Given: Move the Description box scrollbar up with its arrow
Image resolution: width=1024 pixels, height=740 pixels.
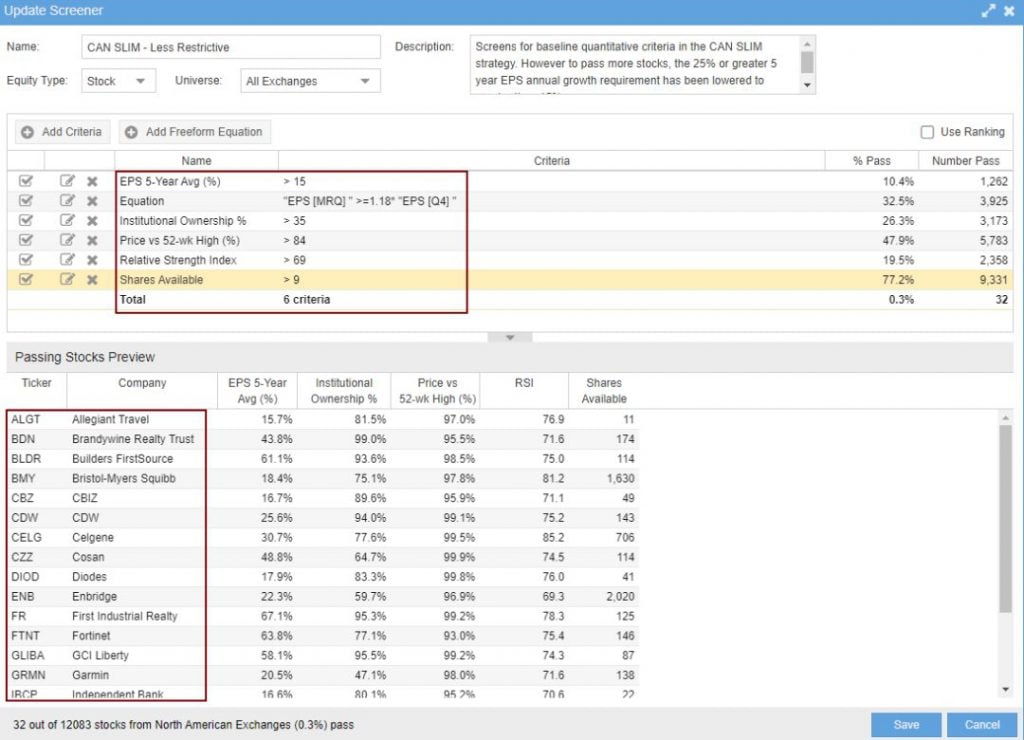Looking at the screenshot, I should coord(807,44).
